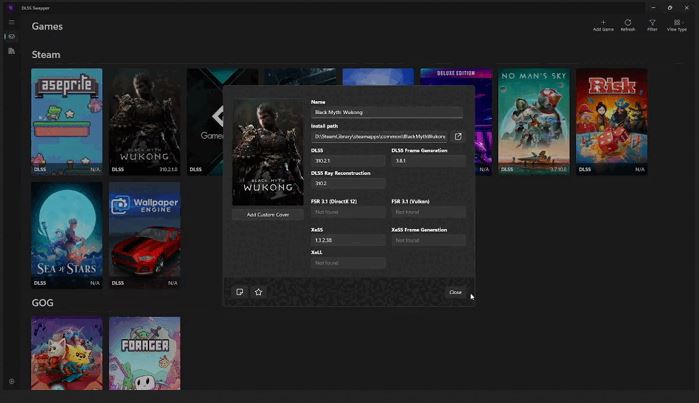Open the Filter toolbar button
The width and height of the screenshot is (699, 403).
click(x=652, y=25)
